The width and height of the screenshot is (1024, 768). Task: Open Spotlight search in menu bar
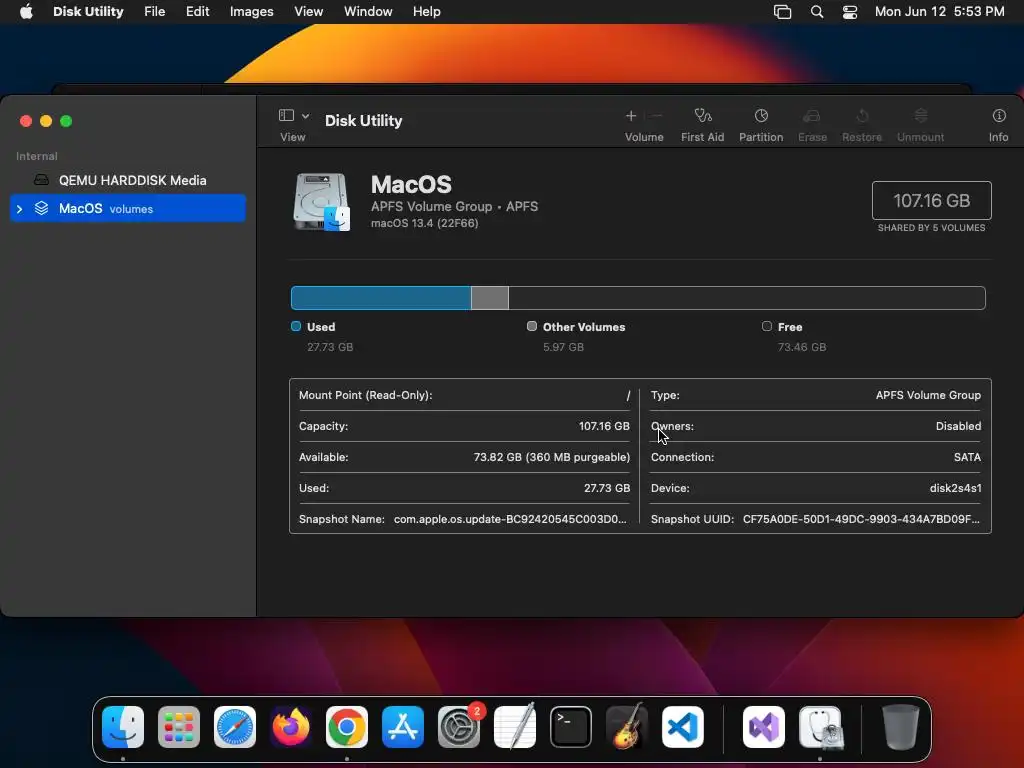click(x=816, y=12)
